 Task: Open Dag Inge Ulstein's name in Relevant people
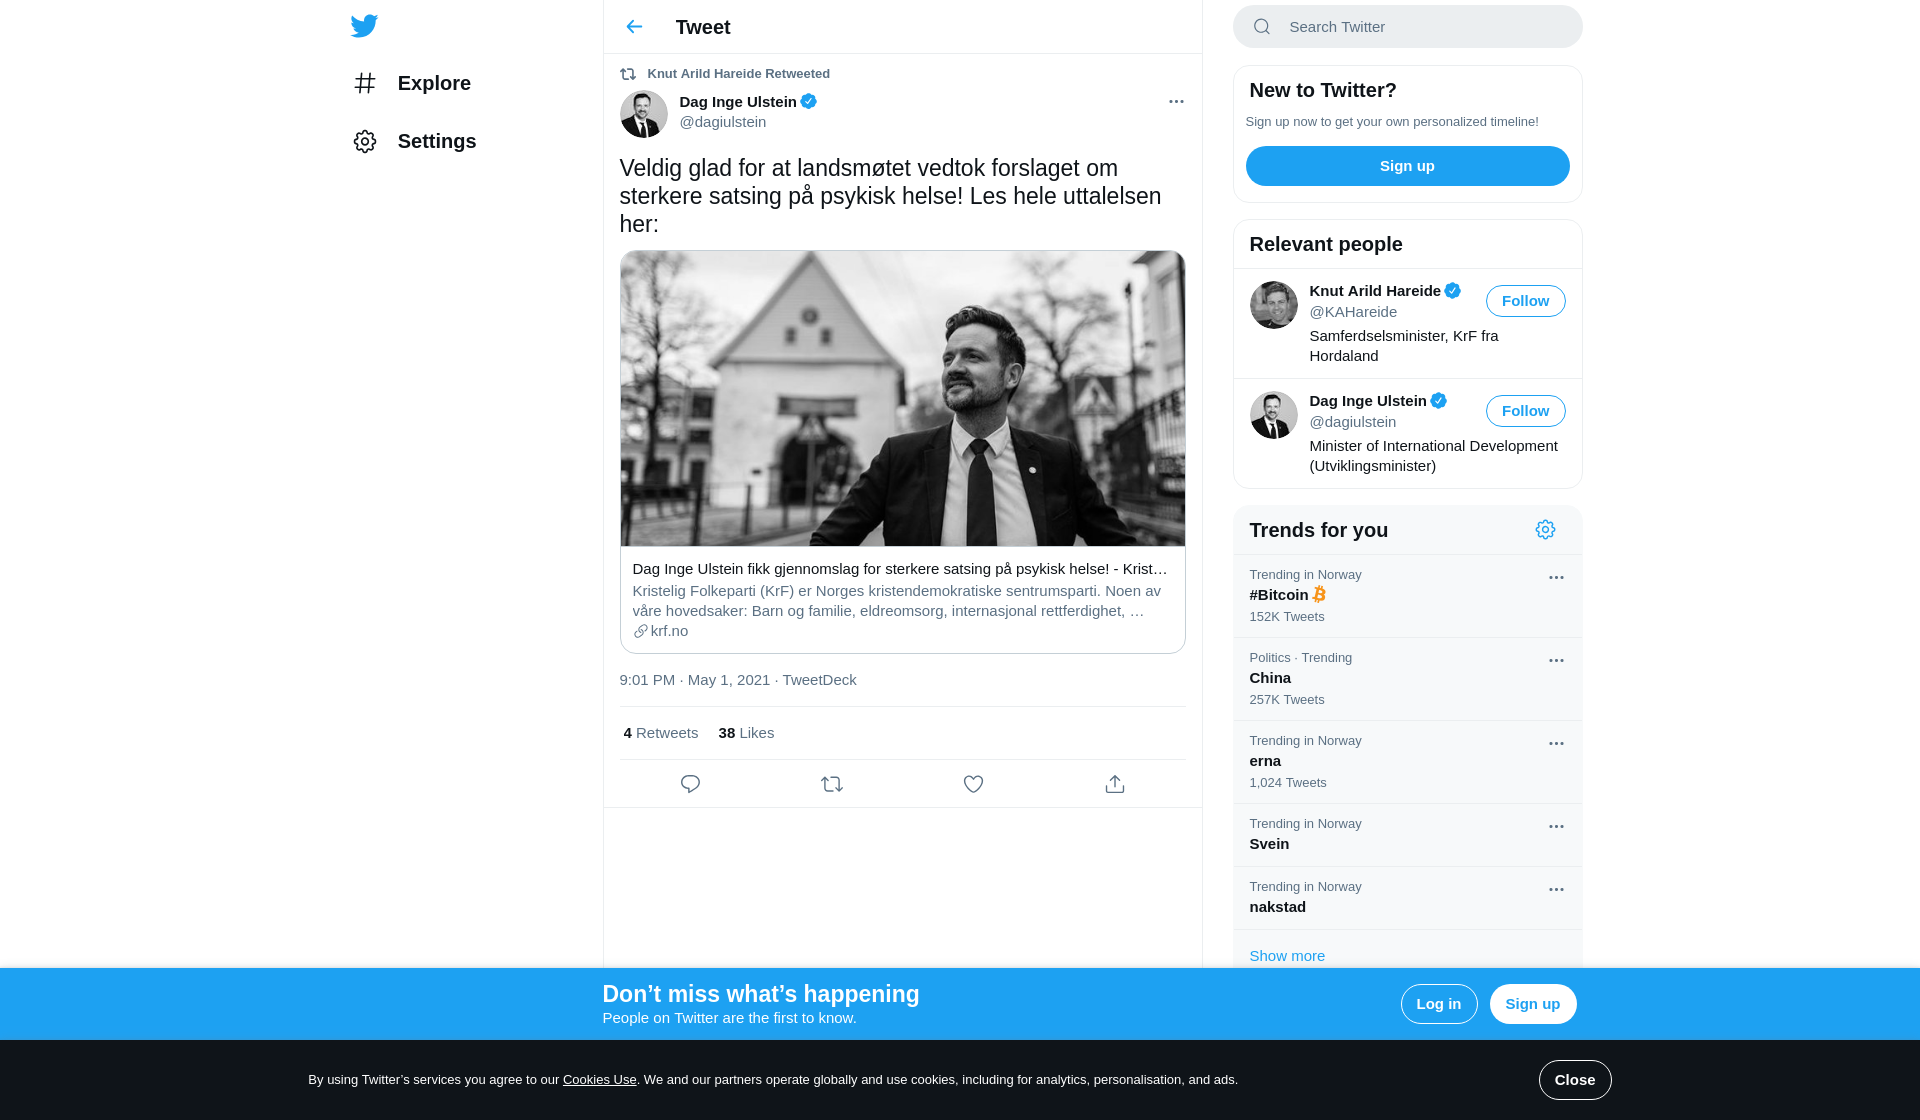[x=1368, y=401]
